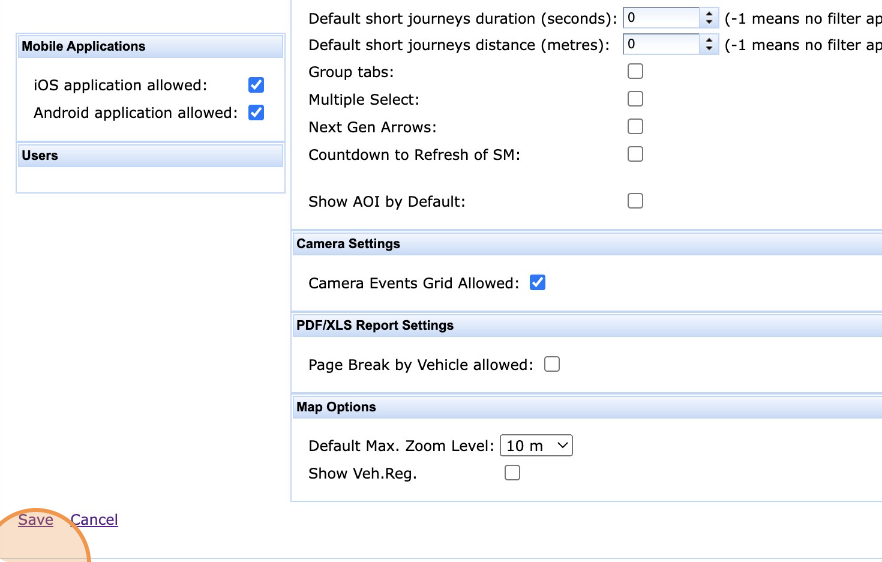The height and width of the screenshot is (562, 882).
Task: Tick the Show Veh.Reg. checkbox
Action: tap(513, 473)
